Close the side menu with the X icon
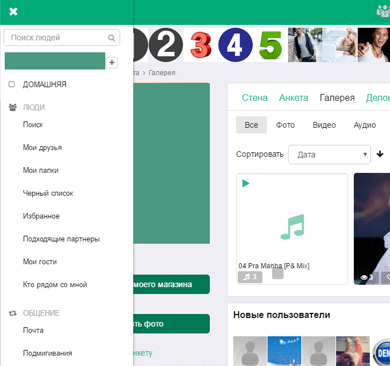 point(13,12)
